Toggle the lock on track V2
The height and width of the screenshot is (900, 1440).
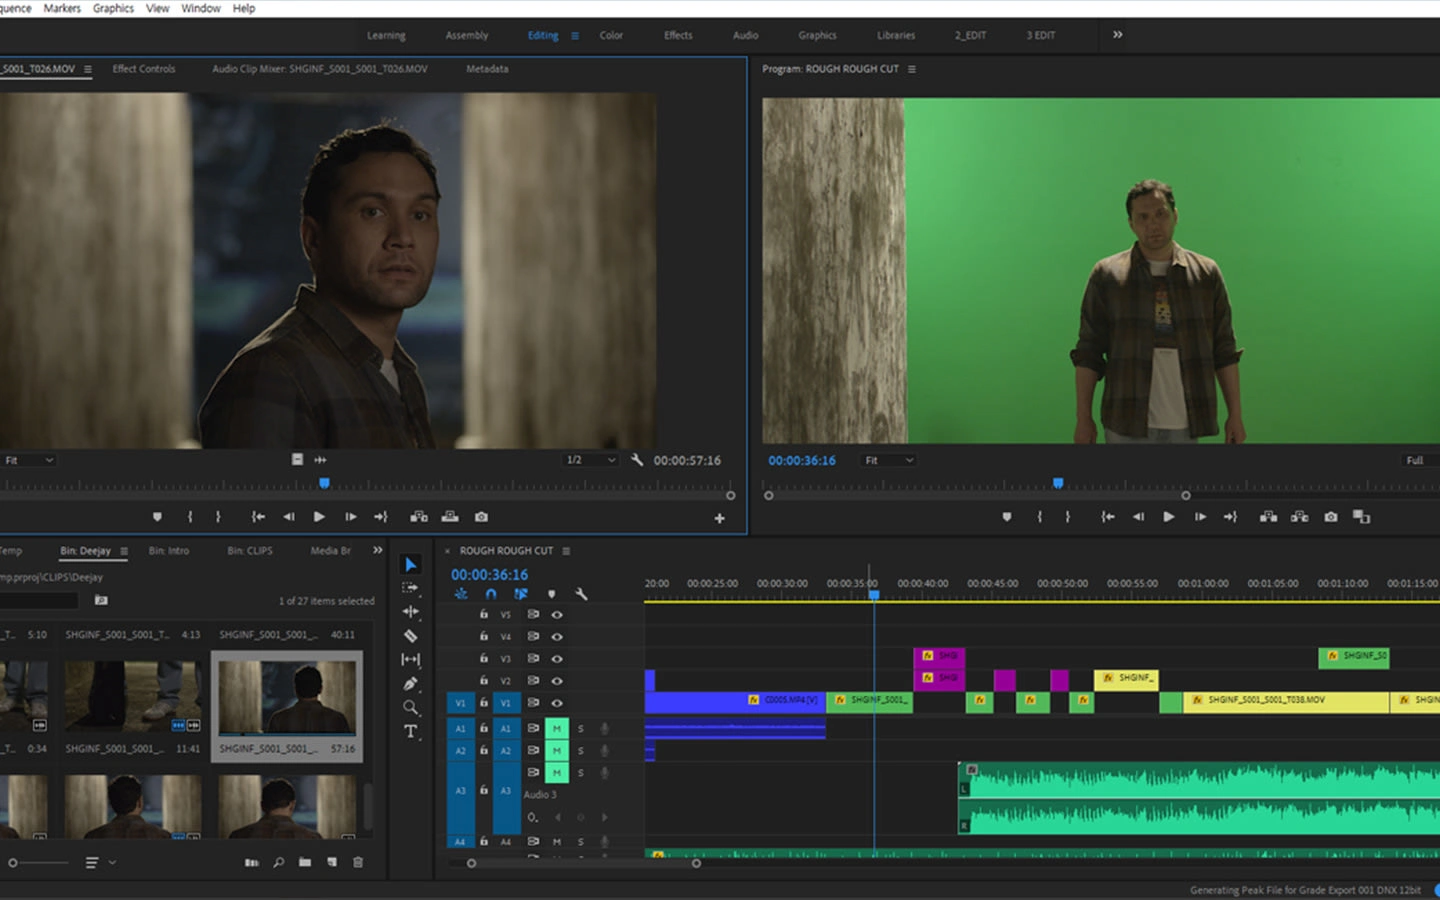pyautogui.click(x=484, y=681)
